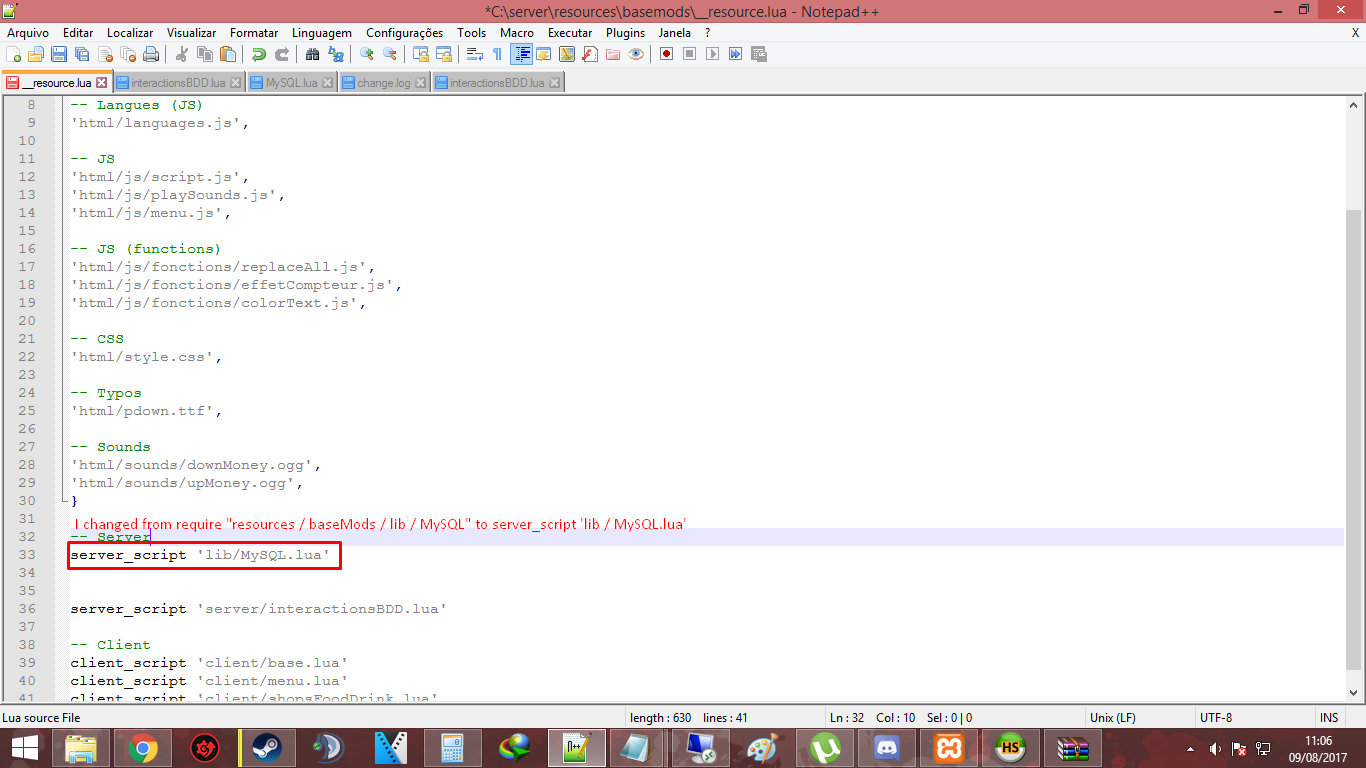Print the document using printer icon
Image resolution: width=1366 pixels, height=768 pixels.
pos(150,54)
